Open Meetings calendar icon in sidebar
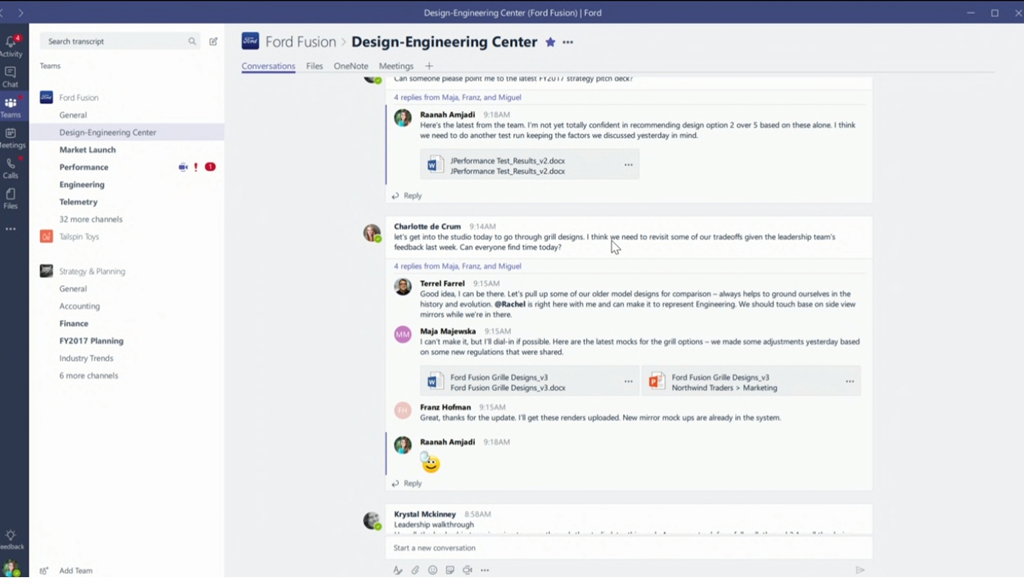 tap(11, 136)
